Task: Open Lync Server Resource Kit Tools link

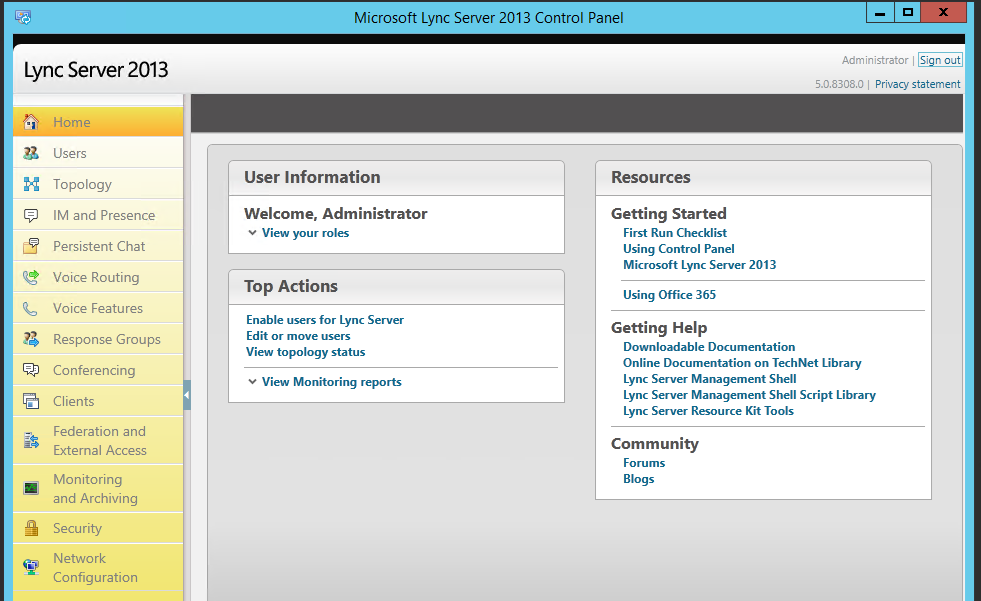Action: [708, 411]
